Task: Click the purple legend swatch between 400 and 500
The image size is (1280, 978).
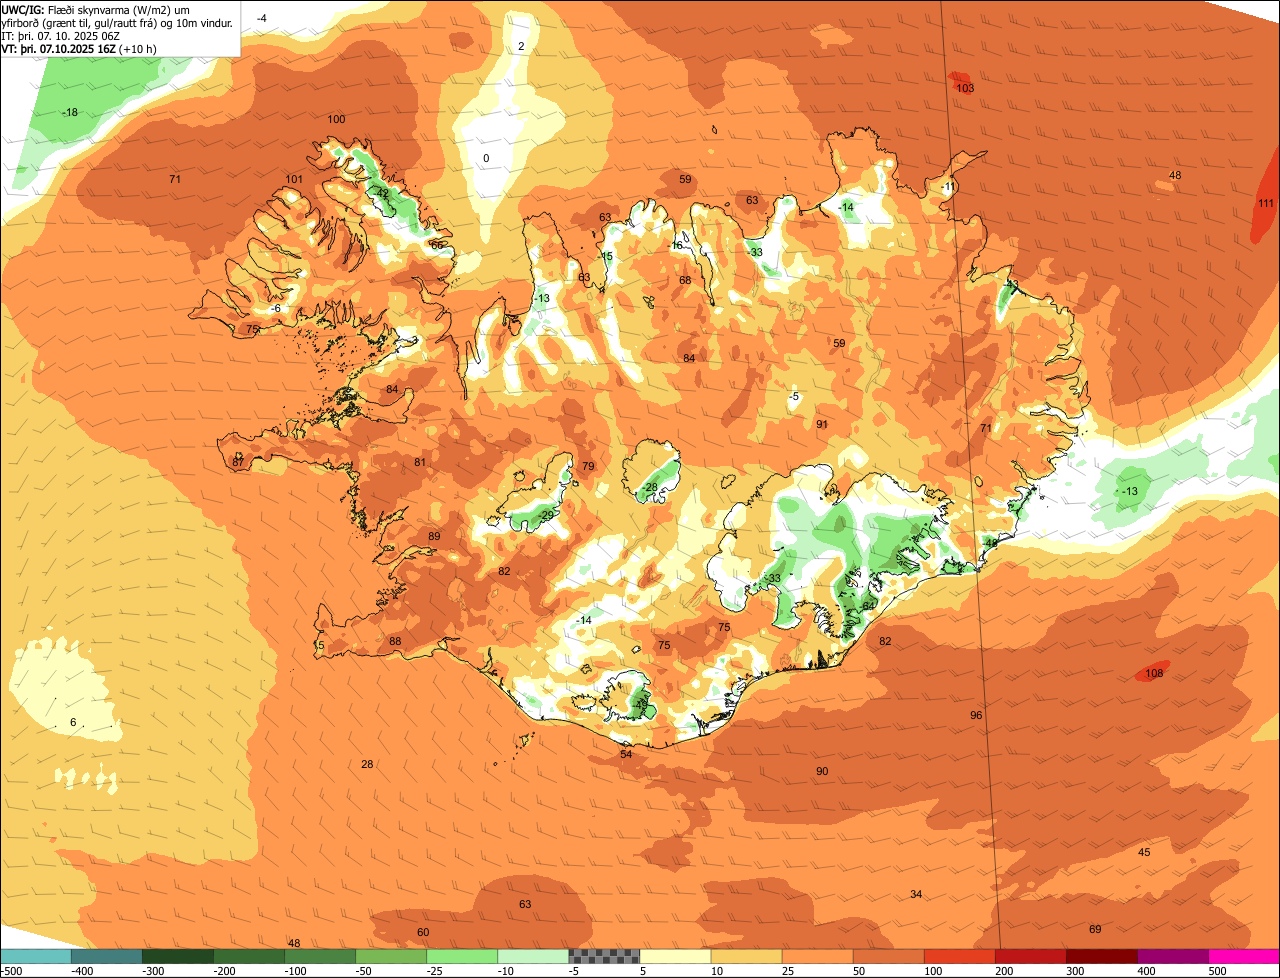Action: coord(1173,956)
